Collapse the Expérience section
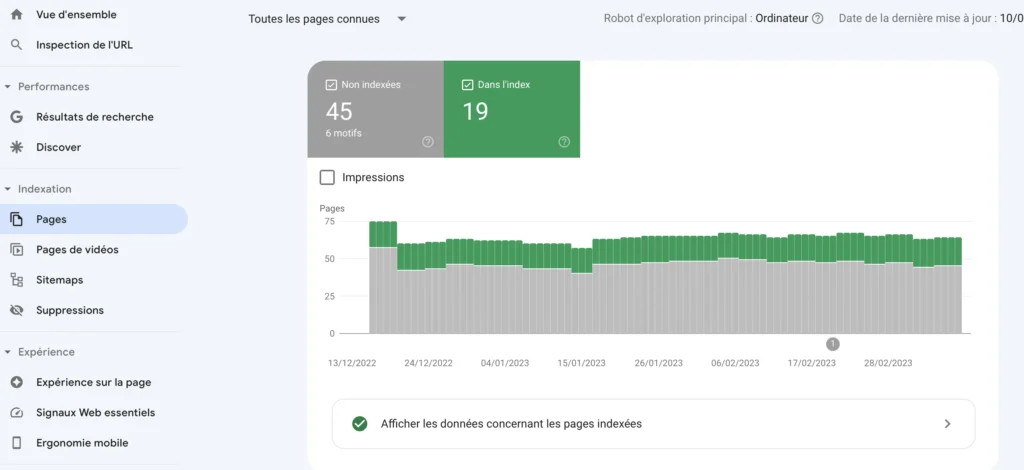Viewport: 1024px width, 470px height. 8,352
